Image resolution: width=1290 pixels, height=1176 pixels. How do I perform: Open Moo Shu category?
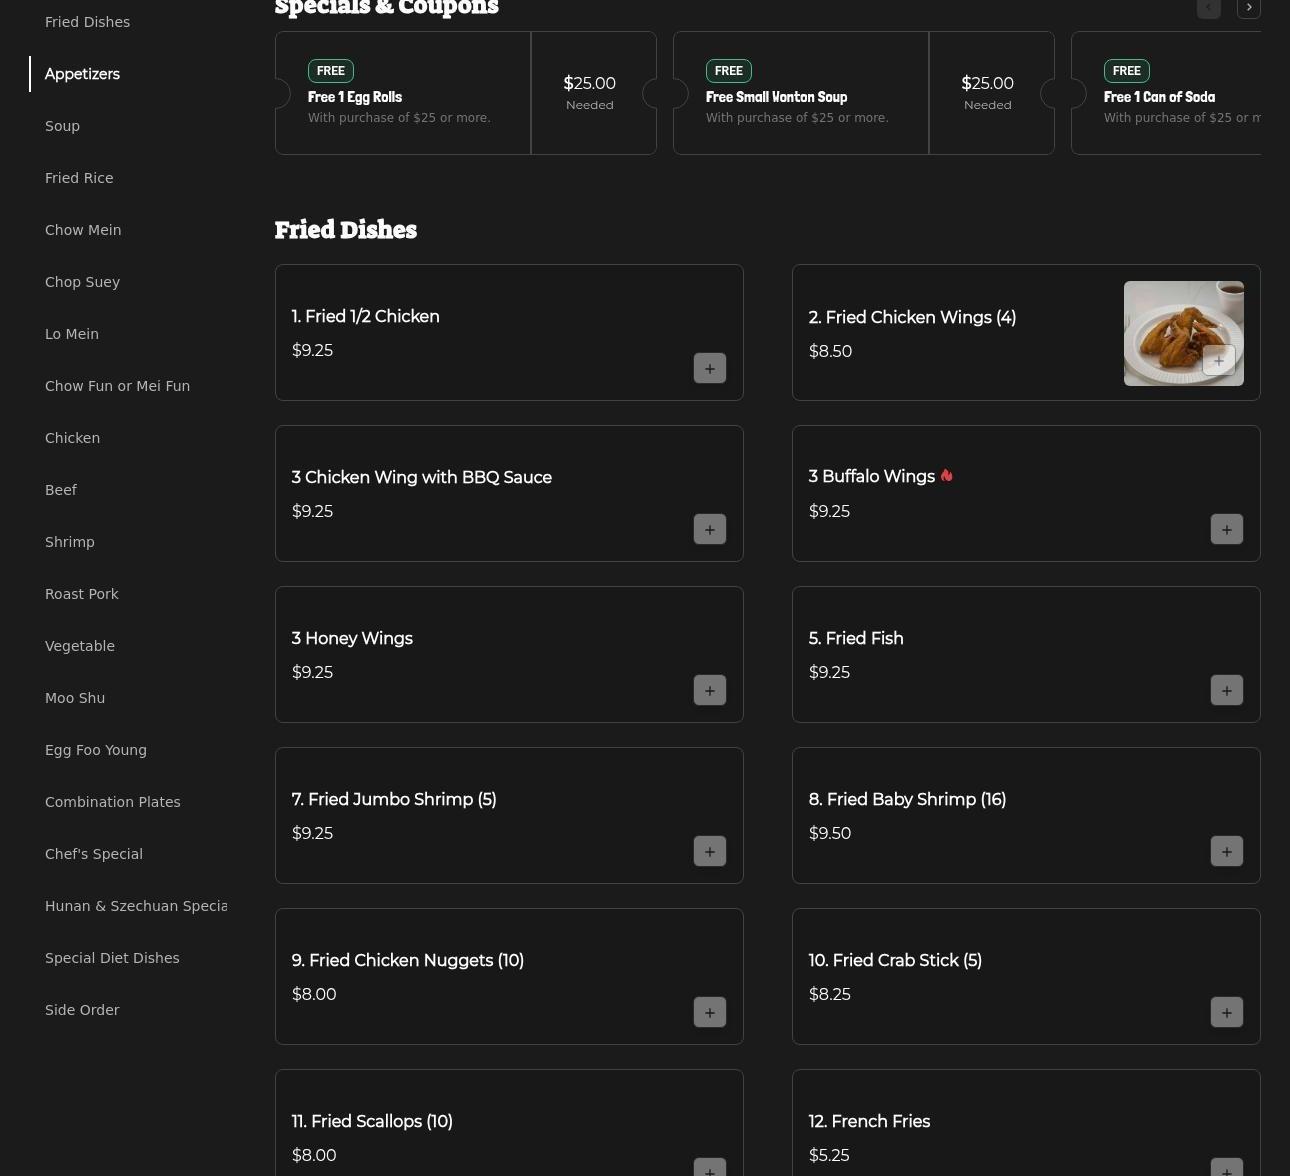point(75,698)
